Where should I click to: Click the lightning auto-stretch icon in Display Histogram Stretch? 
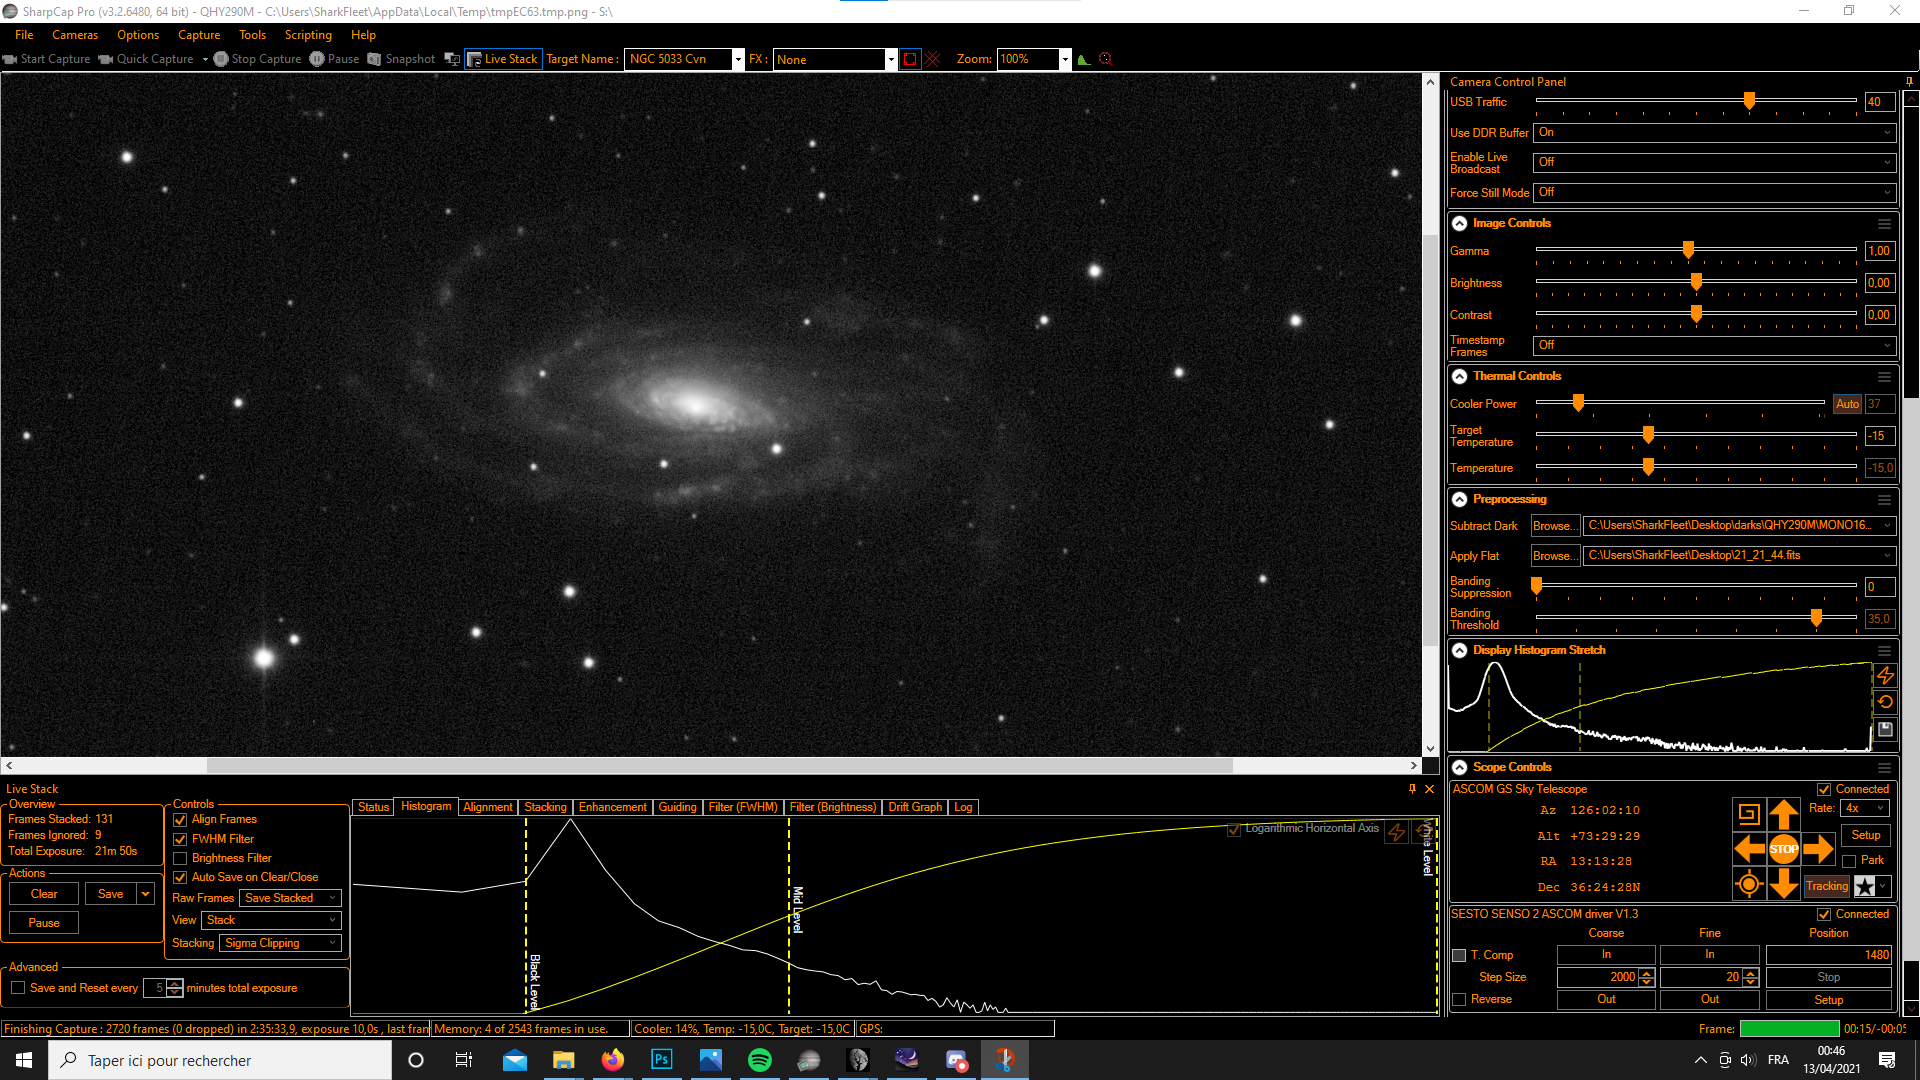[1885, 676]
